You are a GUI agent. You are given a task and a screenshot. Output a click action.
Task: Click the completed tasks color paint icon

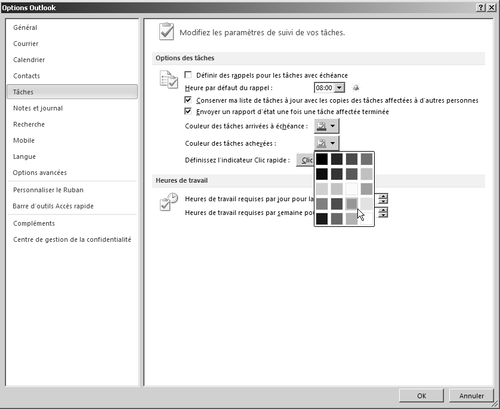pos(321,143)
